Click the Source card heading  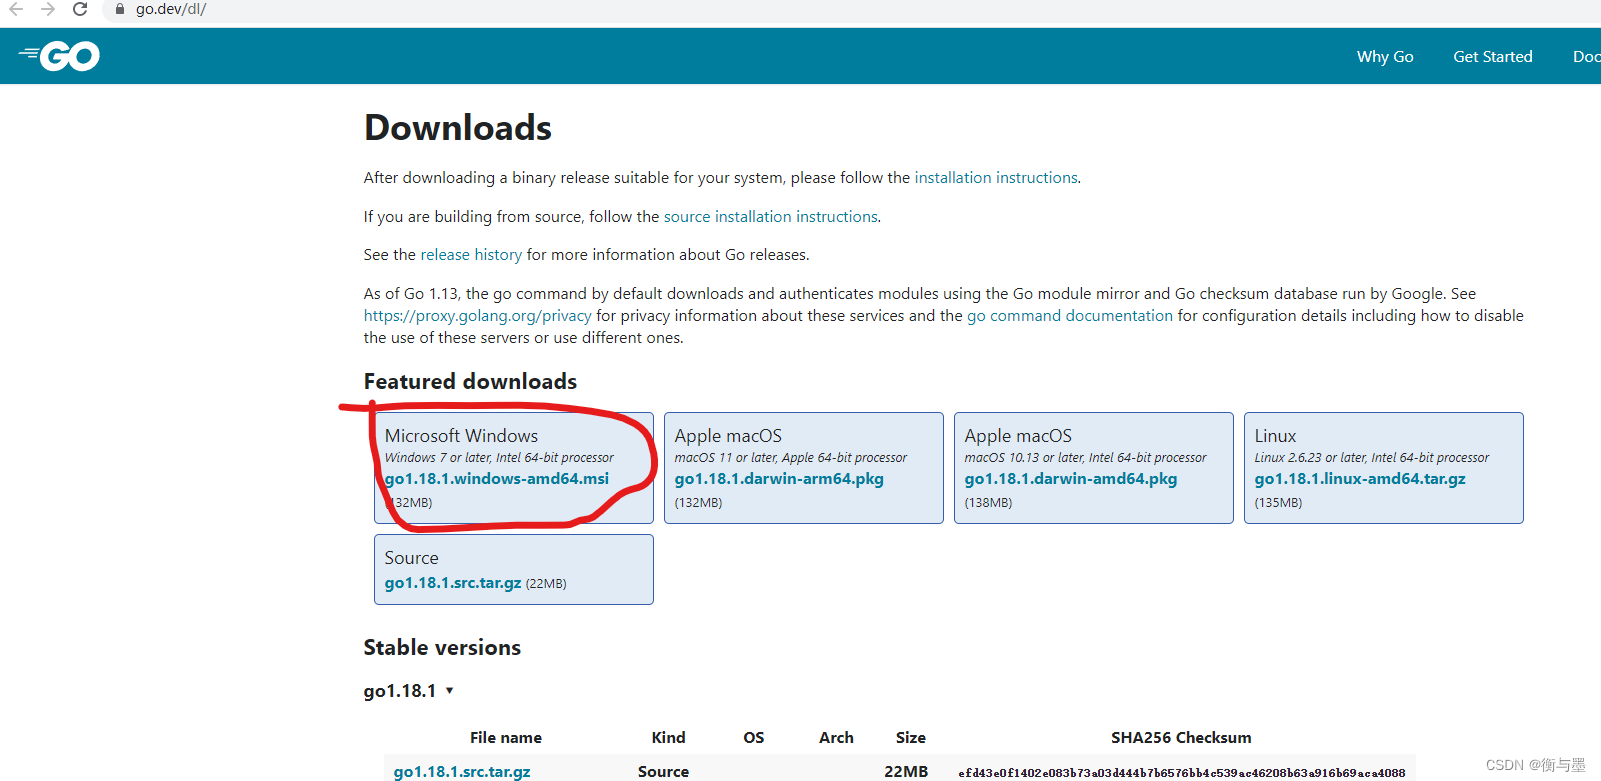pos(411,558)
